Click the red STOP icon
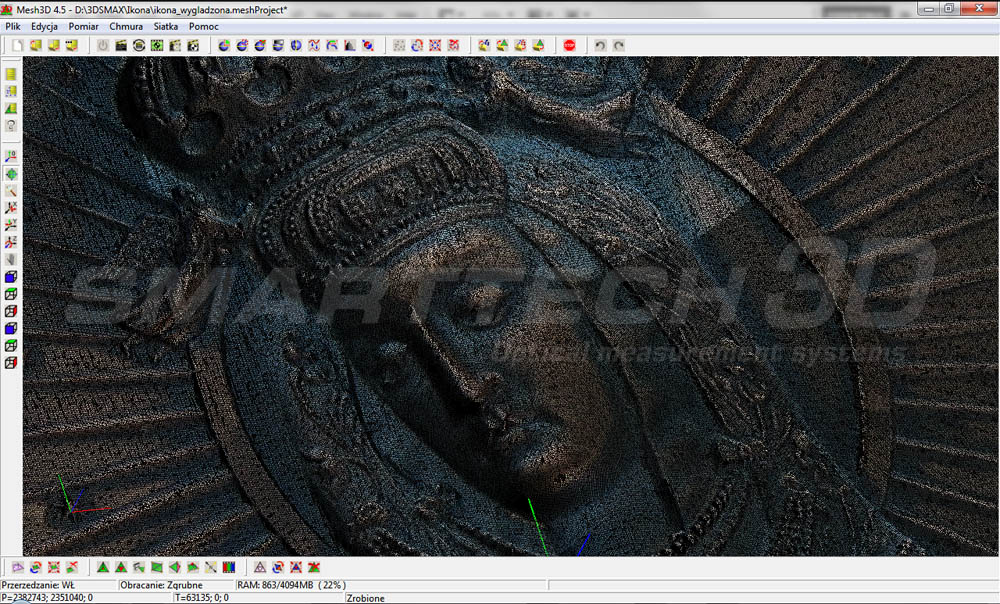 click(x=570, y=45)
